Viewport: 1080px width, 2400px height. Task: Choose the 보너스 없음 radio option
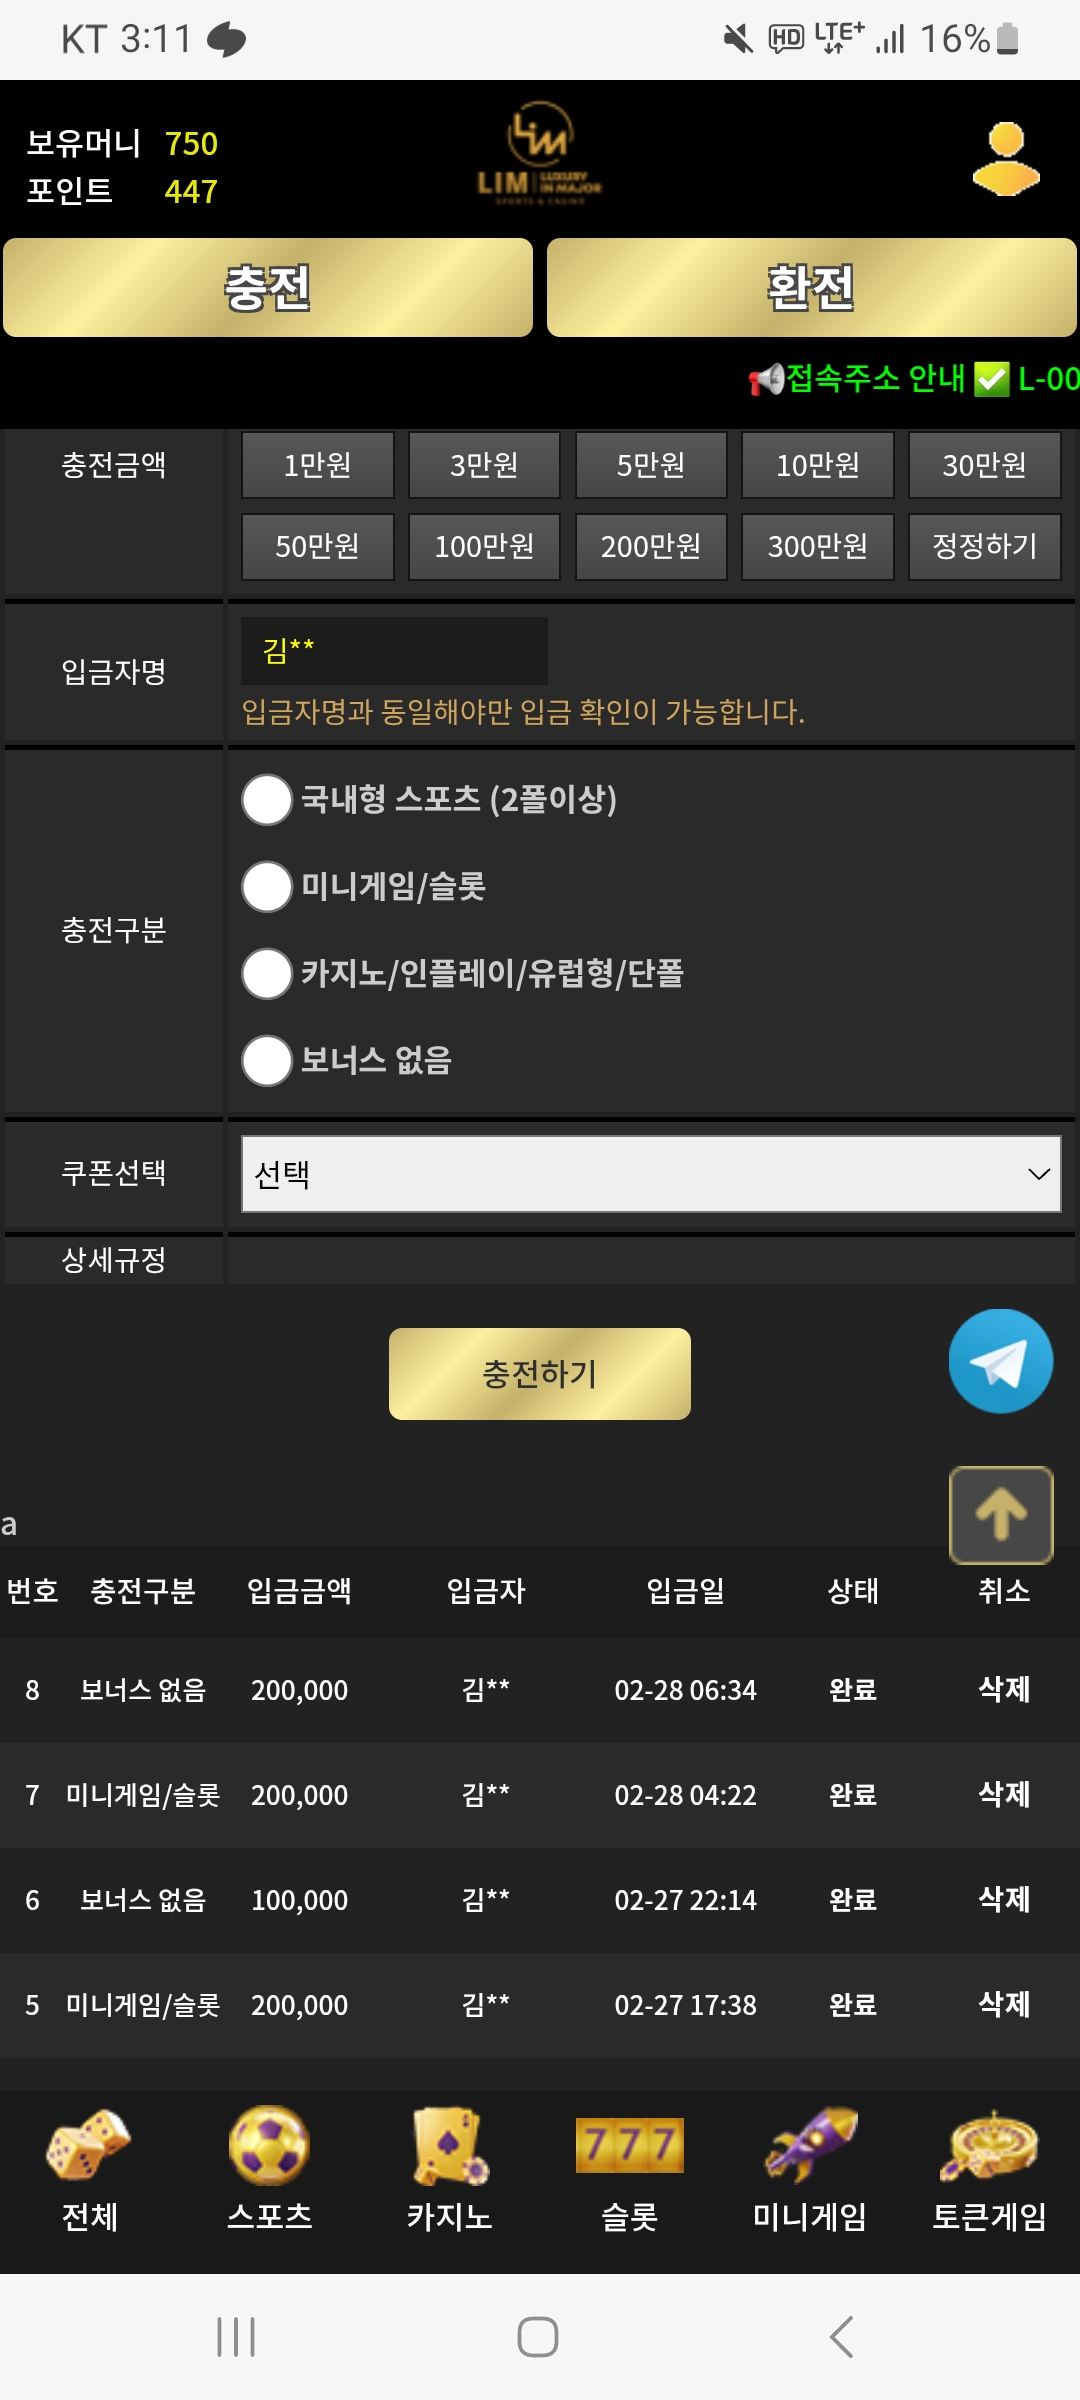[268, 1061]
